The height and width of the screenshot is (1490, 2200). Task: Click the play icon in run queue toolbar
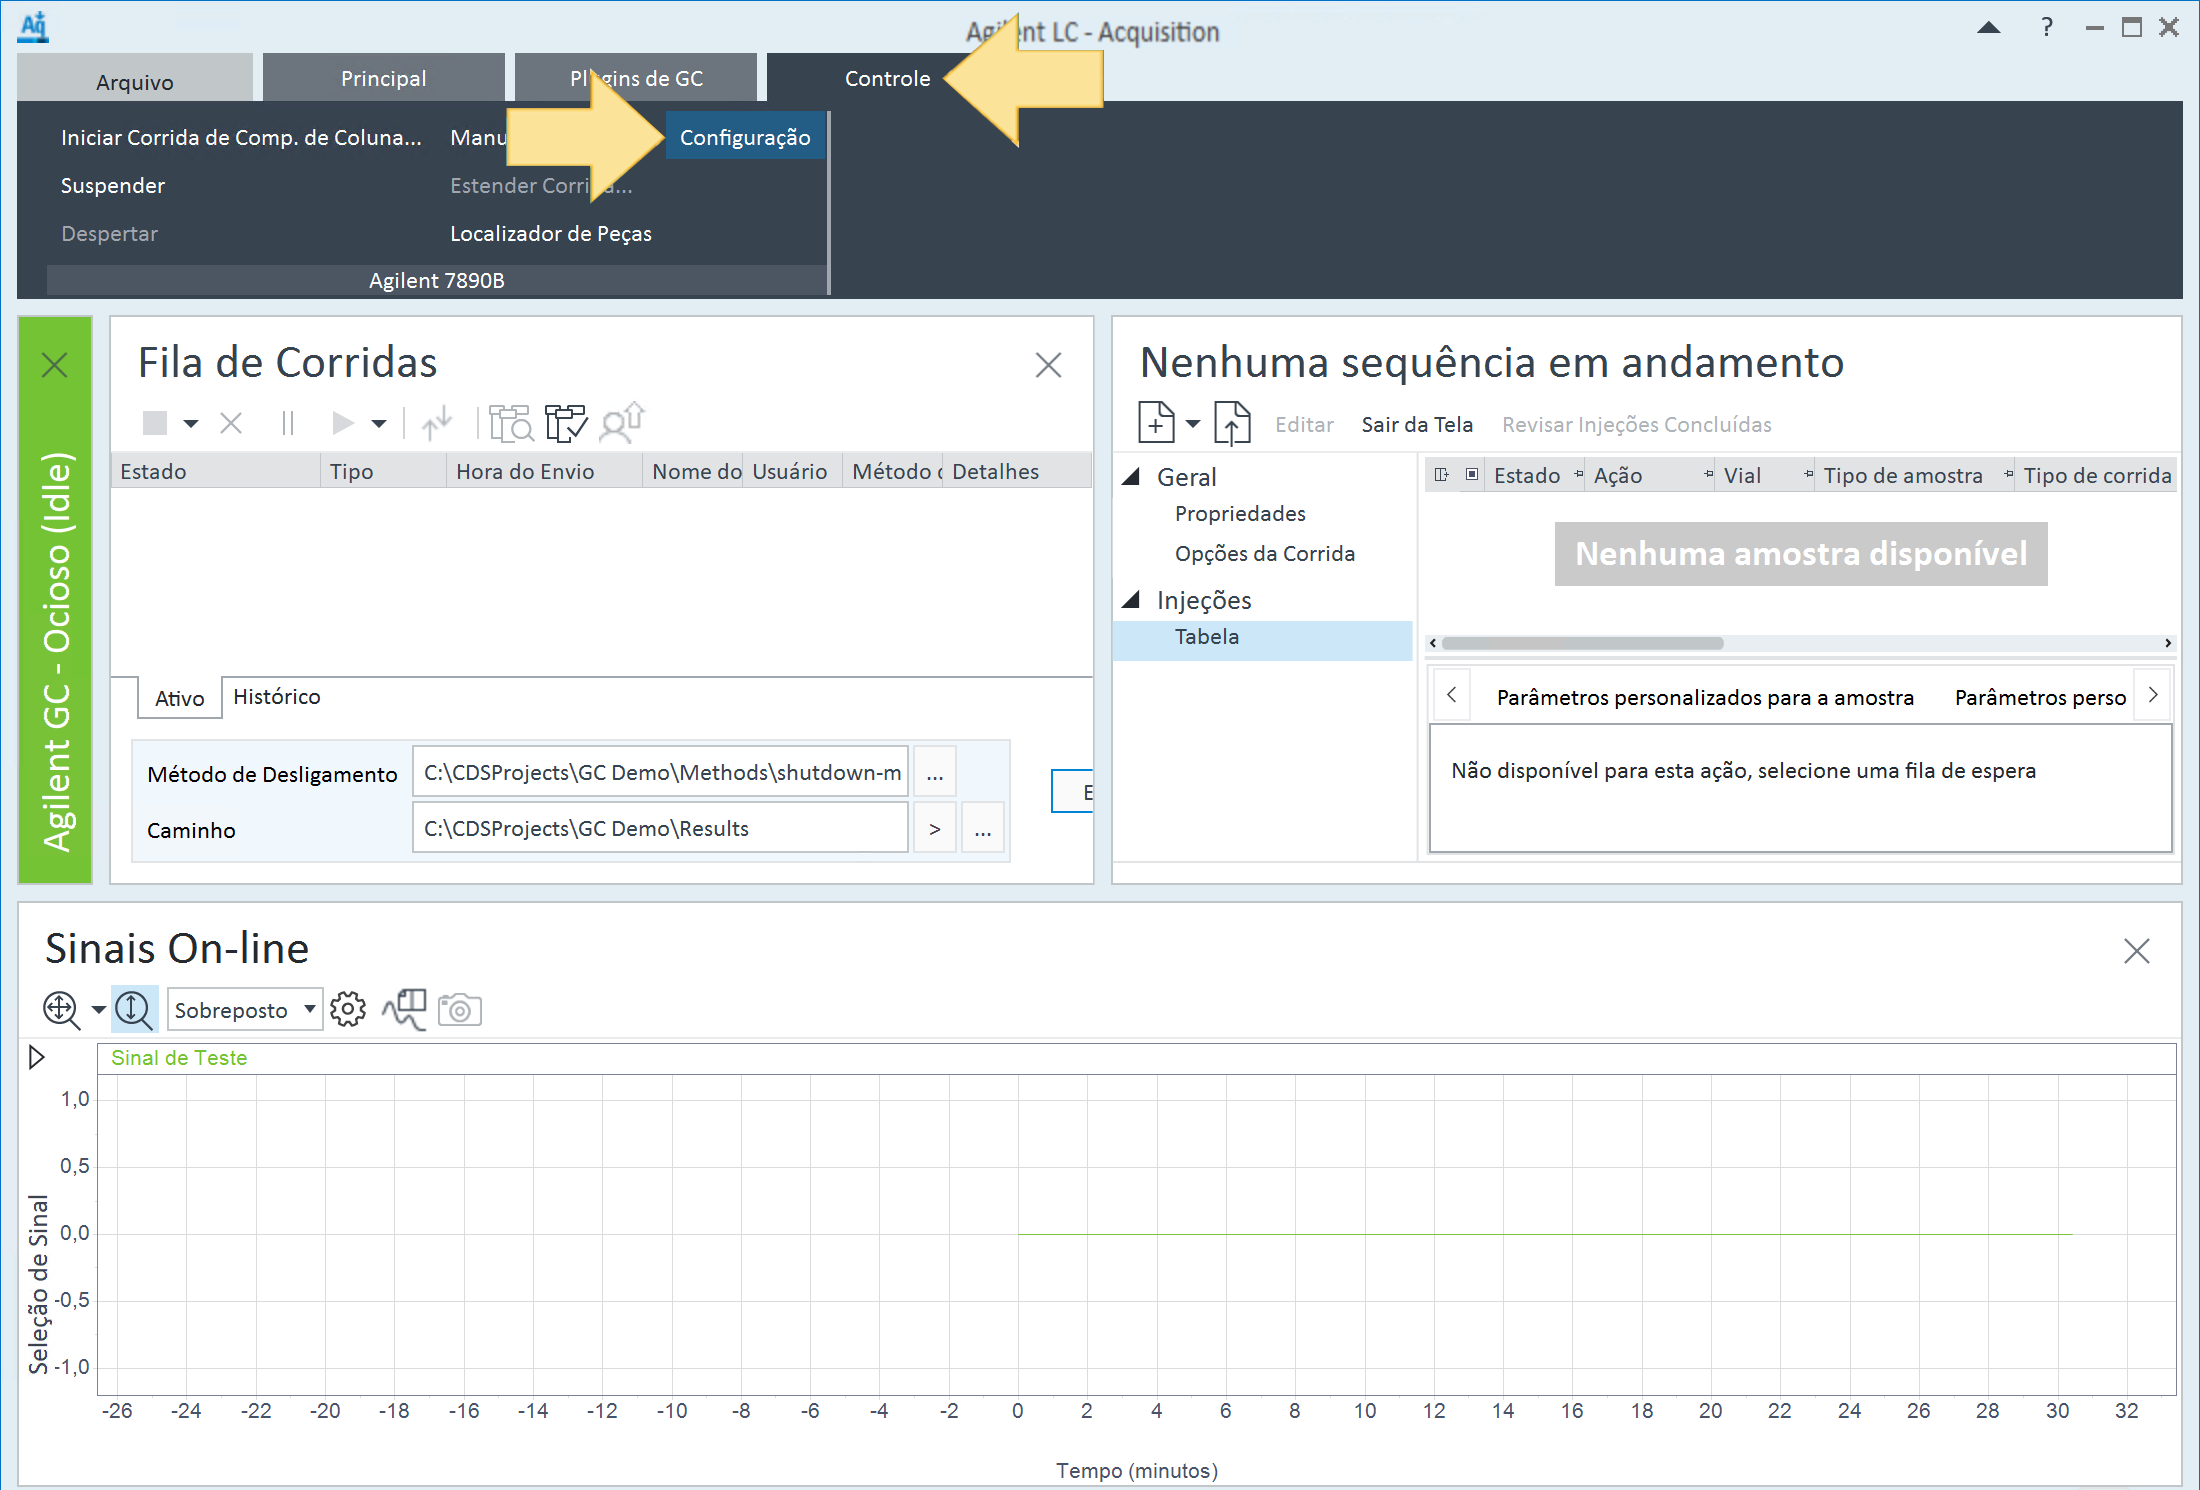click(x=343, y=423)
